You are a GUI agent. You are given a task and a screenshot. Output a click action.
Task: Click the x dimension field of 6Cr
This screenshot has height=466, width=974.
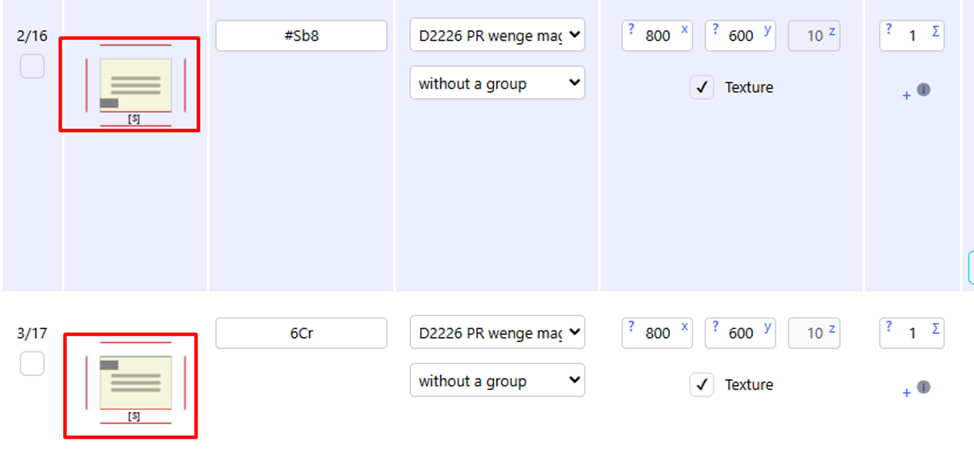click(x=658, y=333)
